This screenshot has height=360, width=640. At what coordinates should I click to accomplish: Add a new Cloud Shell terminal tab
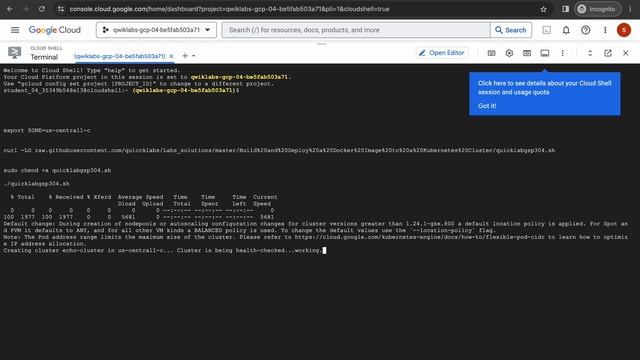point(185,56)
